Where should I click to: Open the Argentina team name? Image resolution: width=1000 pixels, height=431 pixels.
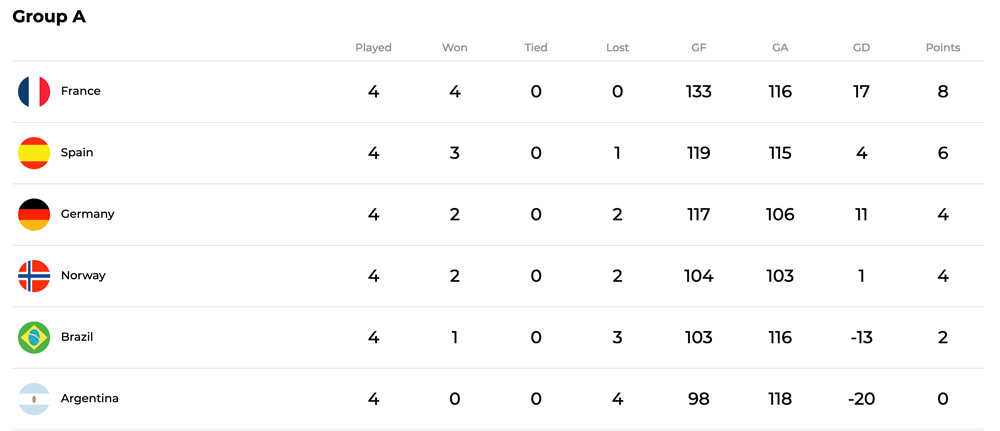click(89, 398)
